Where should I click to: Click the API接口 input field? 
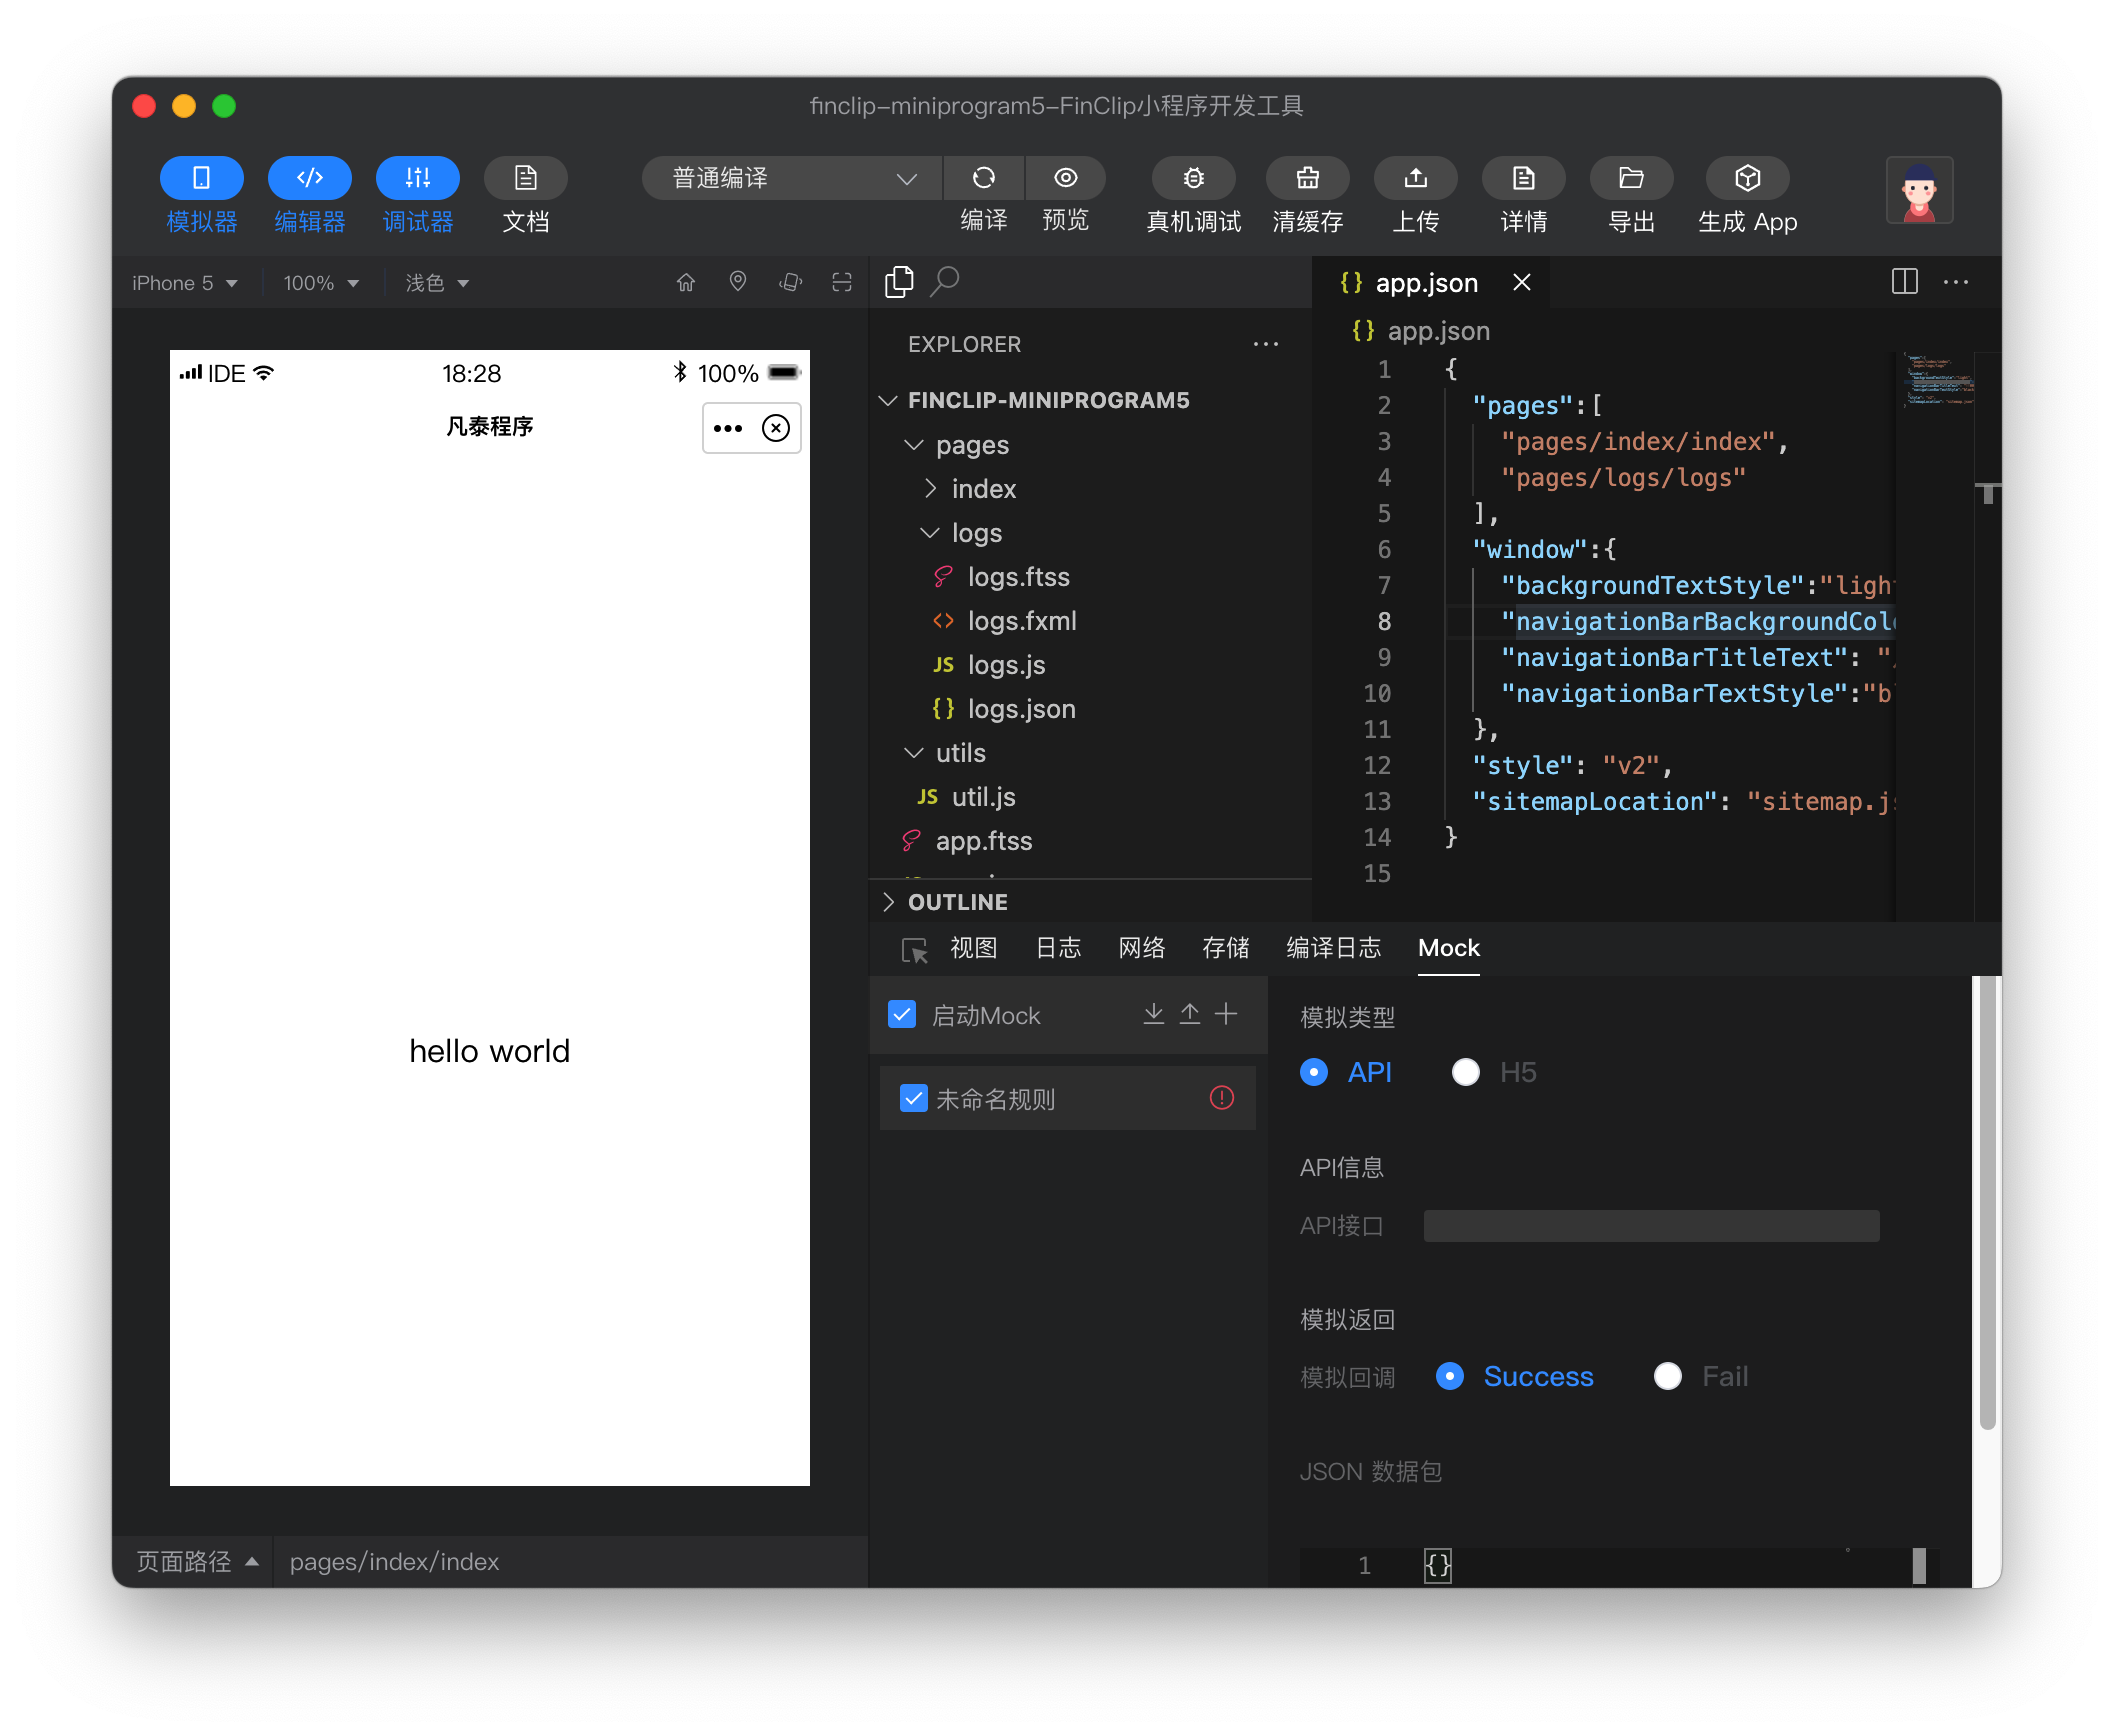(1651, 1226)
